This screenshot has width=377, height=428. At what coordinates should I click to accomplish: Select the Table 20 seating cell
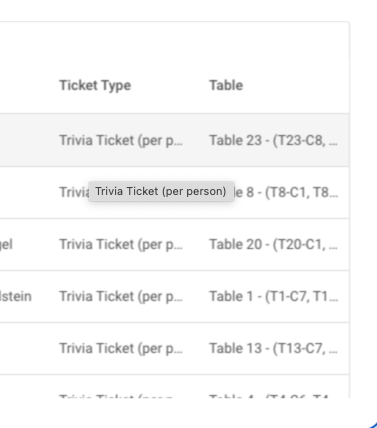point(273,244)
